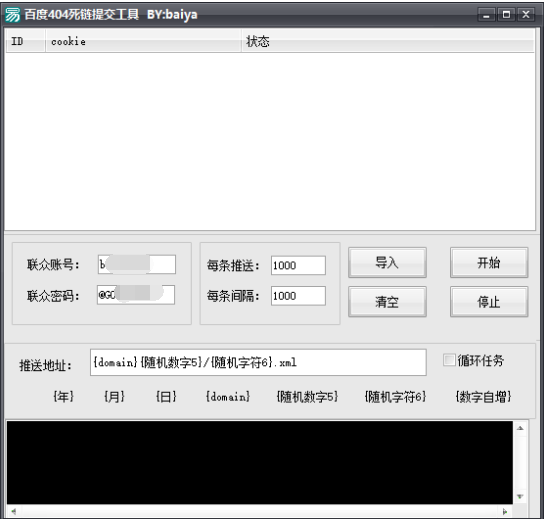Click the log scrollbar down arrow
Screen dimensions: 544x519
[x=520, y=497]
